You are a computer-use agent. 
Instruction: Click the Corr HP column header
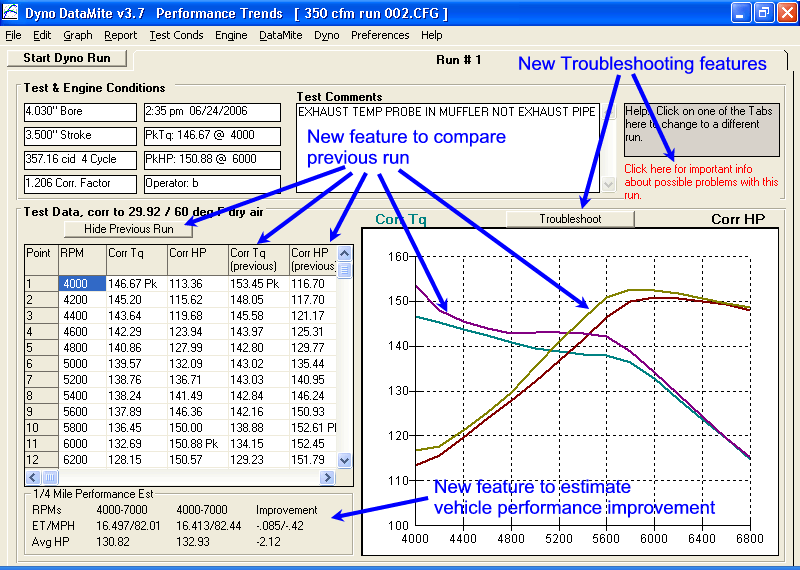point(198,260)
